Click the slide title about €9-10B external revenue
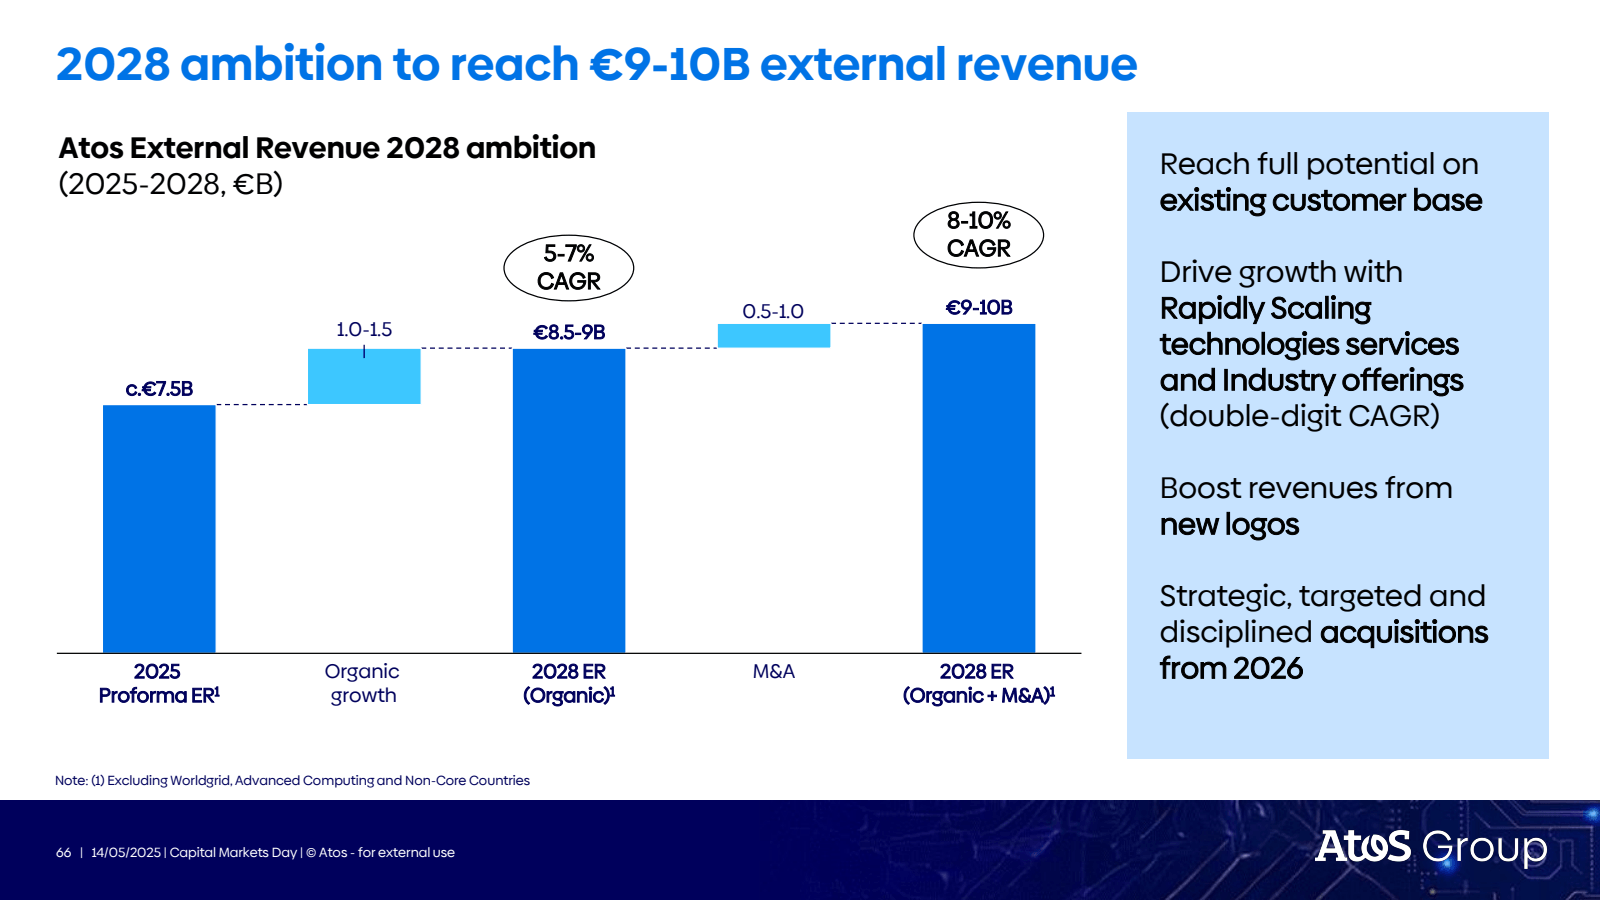This screenshot has width=1600, height=900. coord(596,64)
